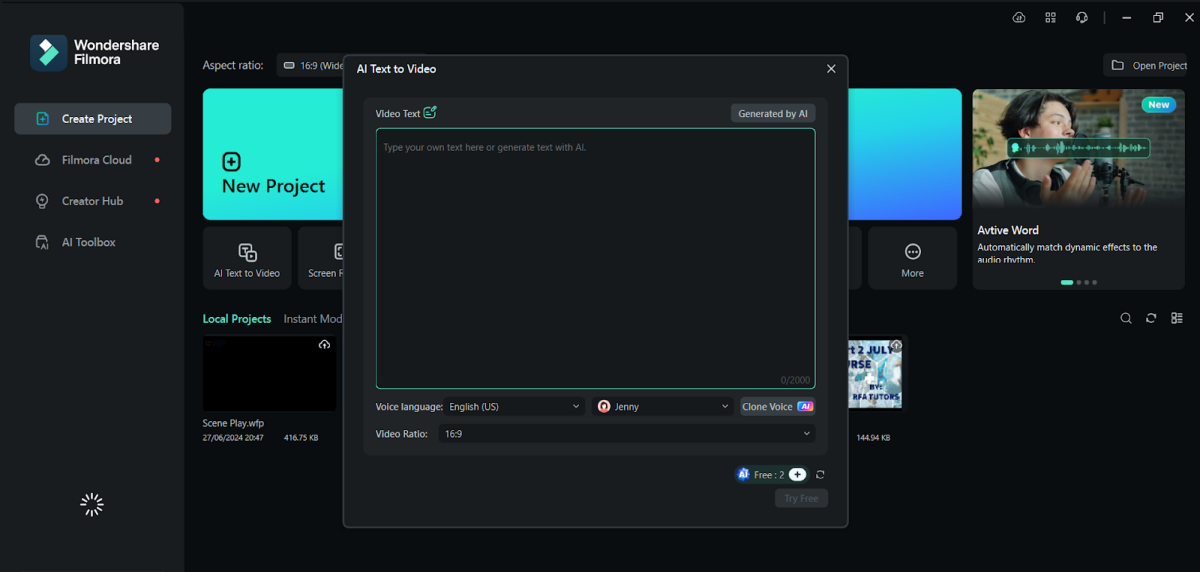Open the Jenny voice selection dropdown
The width and height of the screenshot is (1200, 572).
tap(664, 407)
